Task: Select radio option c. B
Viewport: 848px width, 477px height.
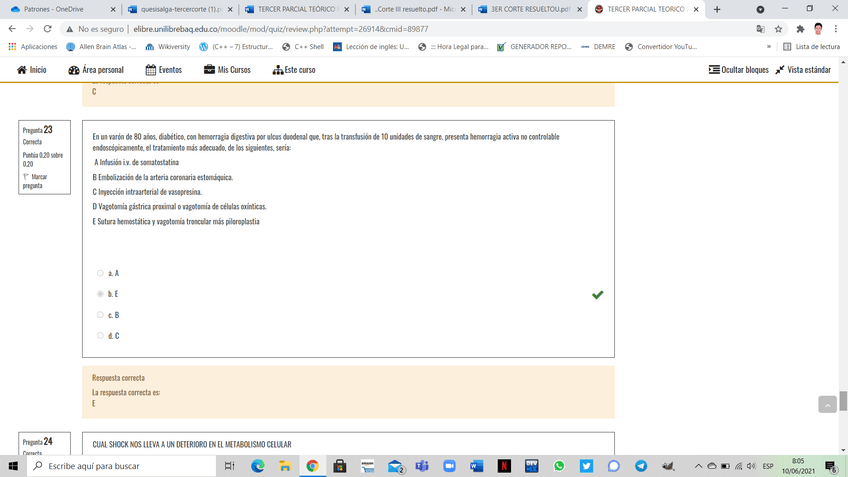Action: 100,315
